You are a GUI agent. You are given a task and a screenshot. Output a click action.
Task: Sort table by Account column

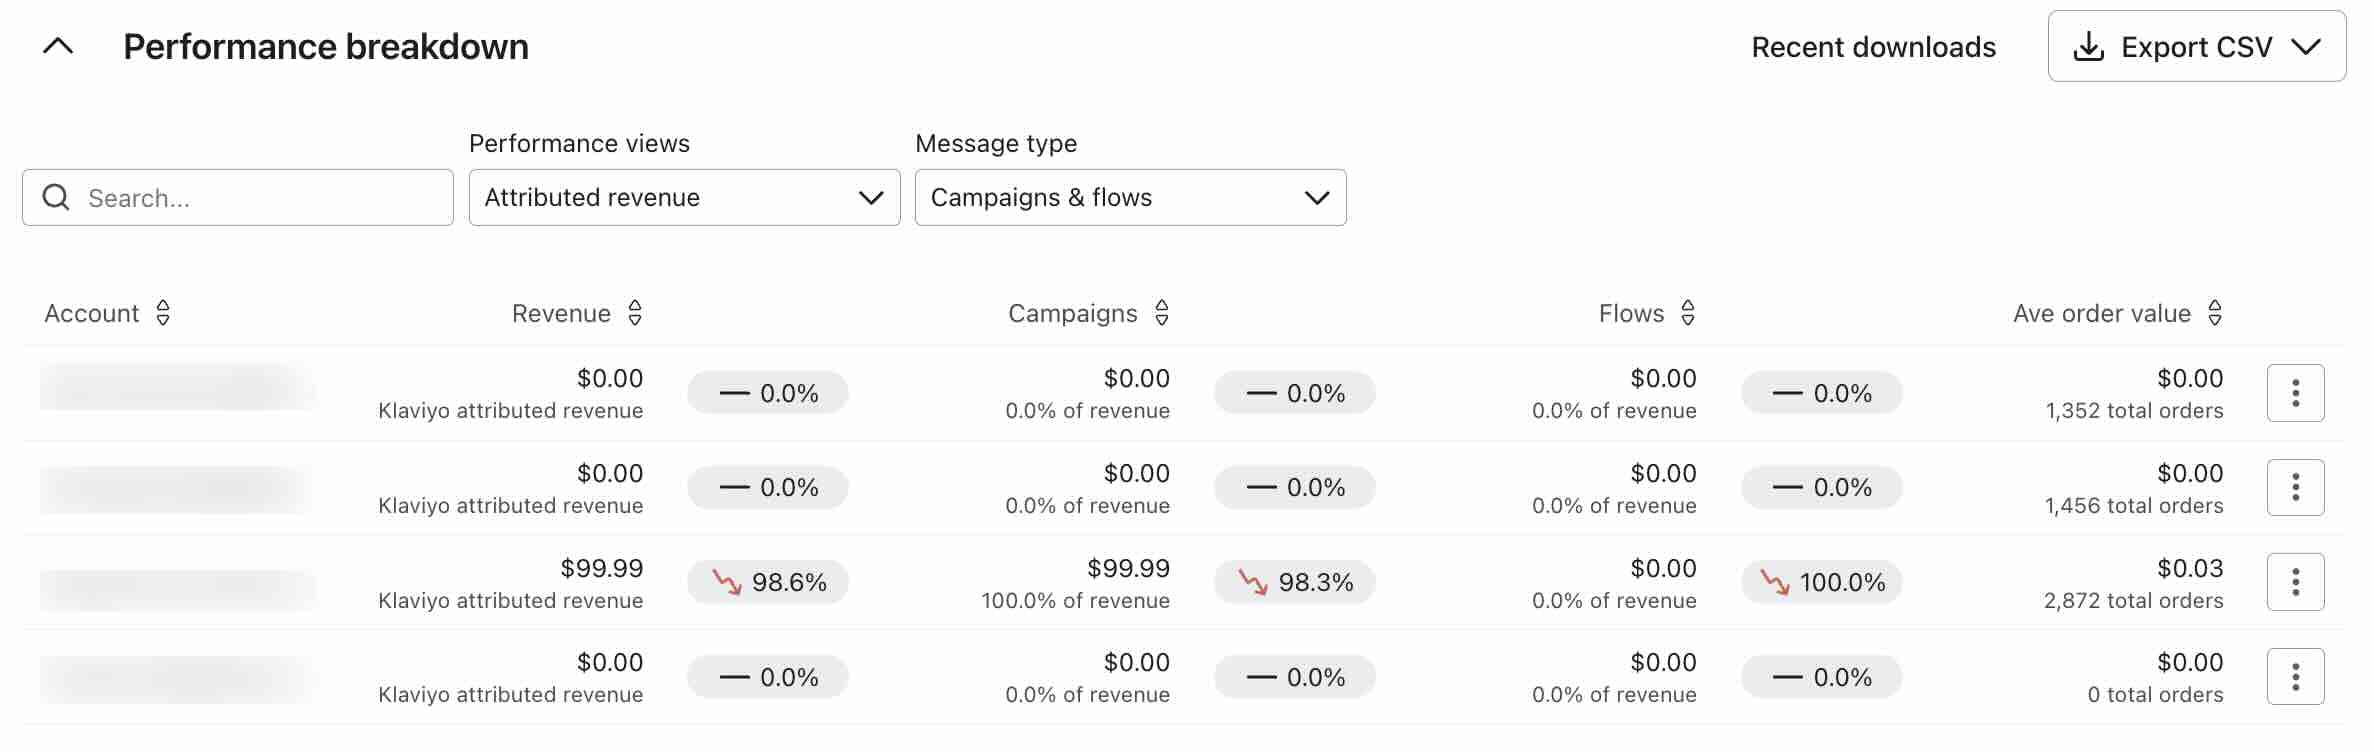[x=163, y=313]
